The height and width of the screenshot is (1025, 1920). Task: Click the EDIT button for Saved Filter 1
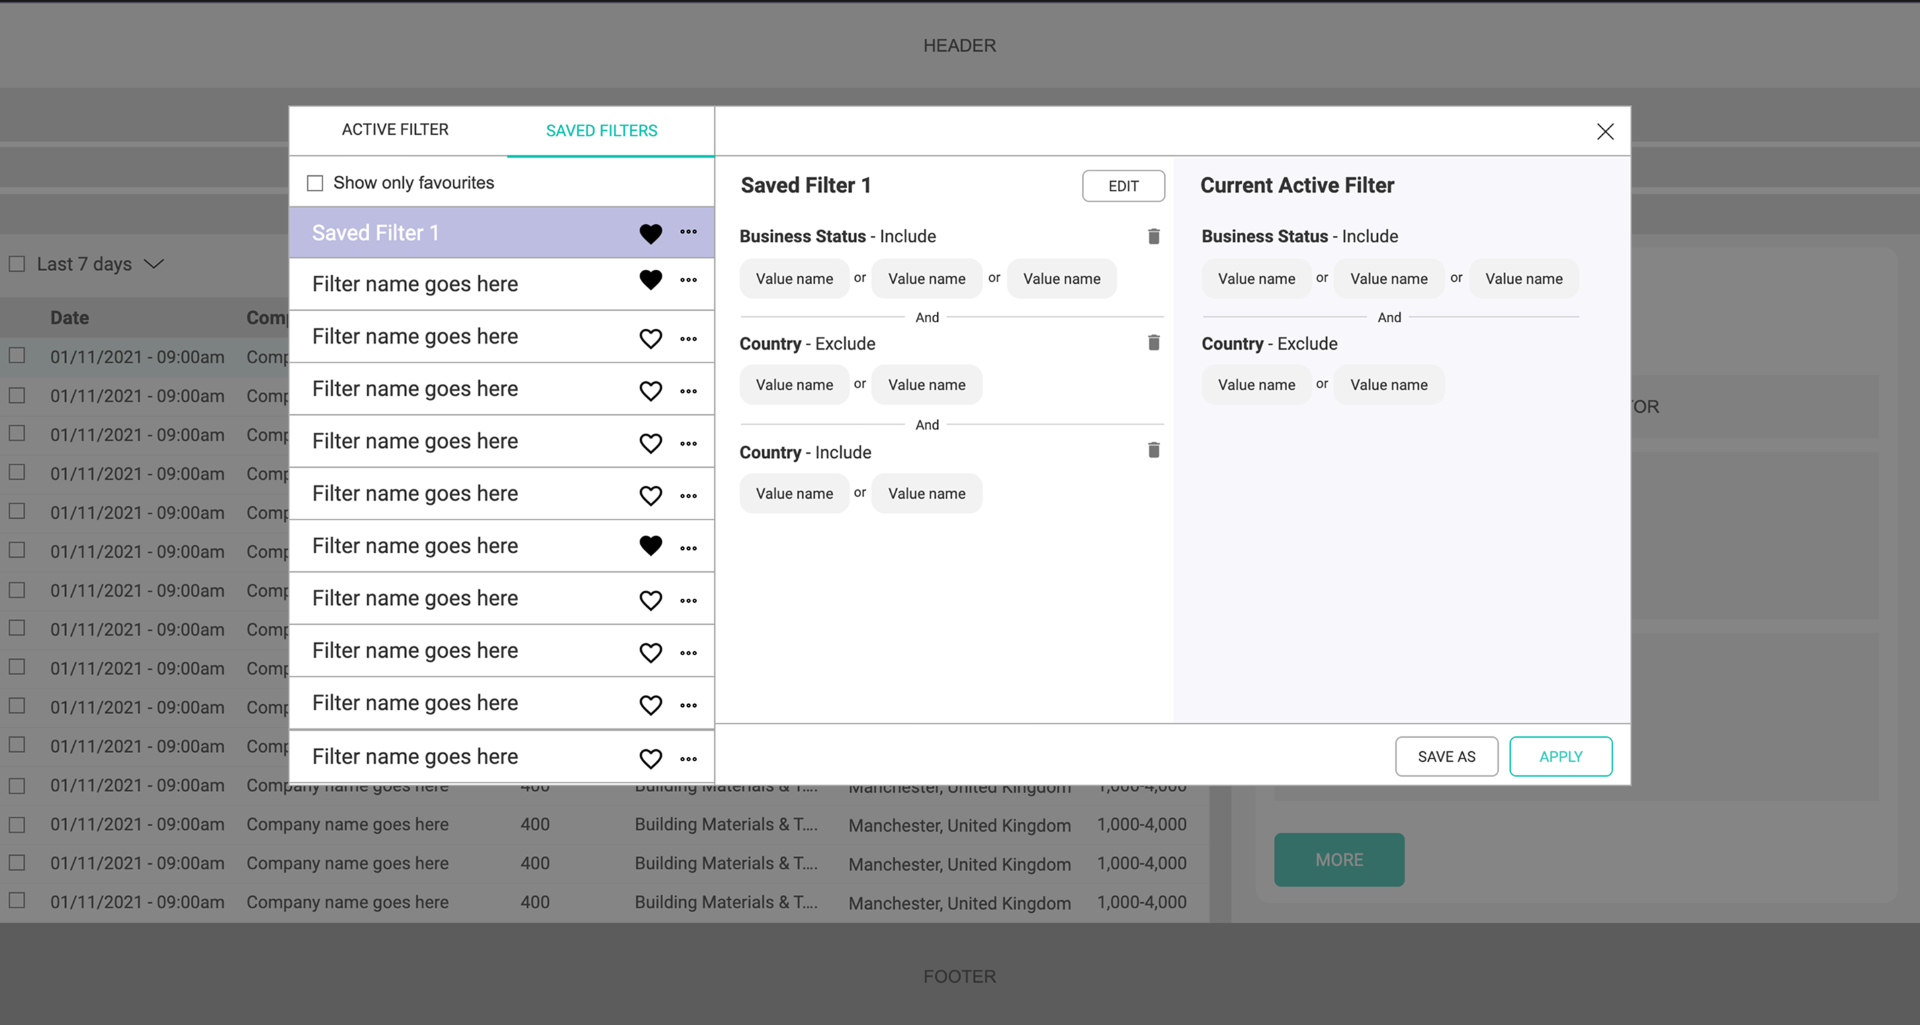(x=1123, y=186)
